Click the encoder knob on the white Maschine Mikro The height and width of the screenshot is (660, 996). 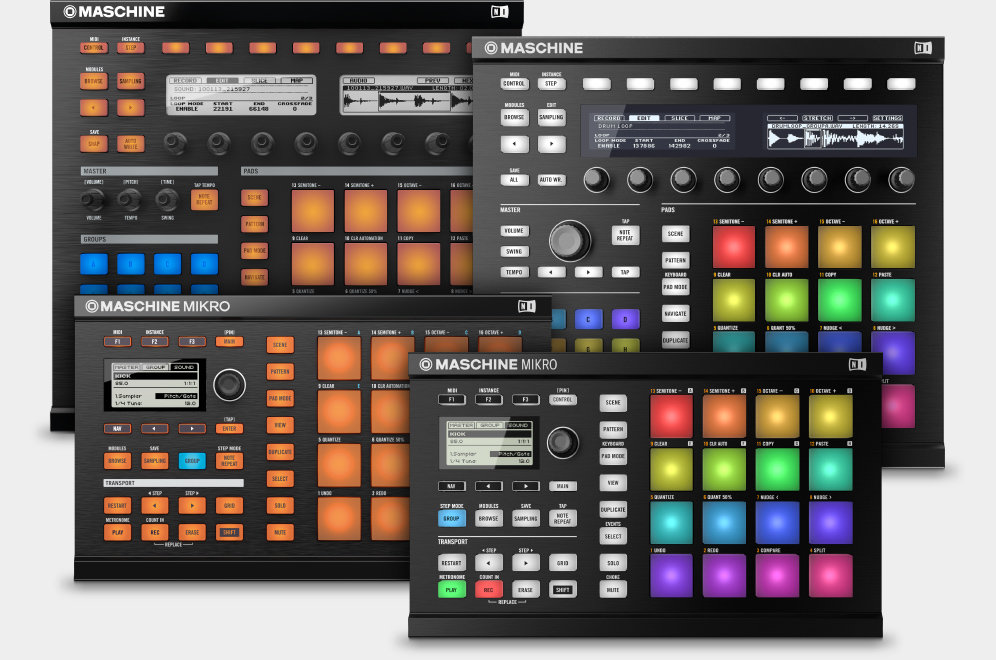(562, 441)
